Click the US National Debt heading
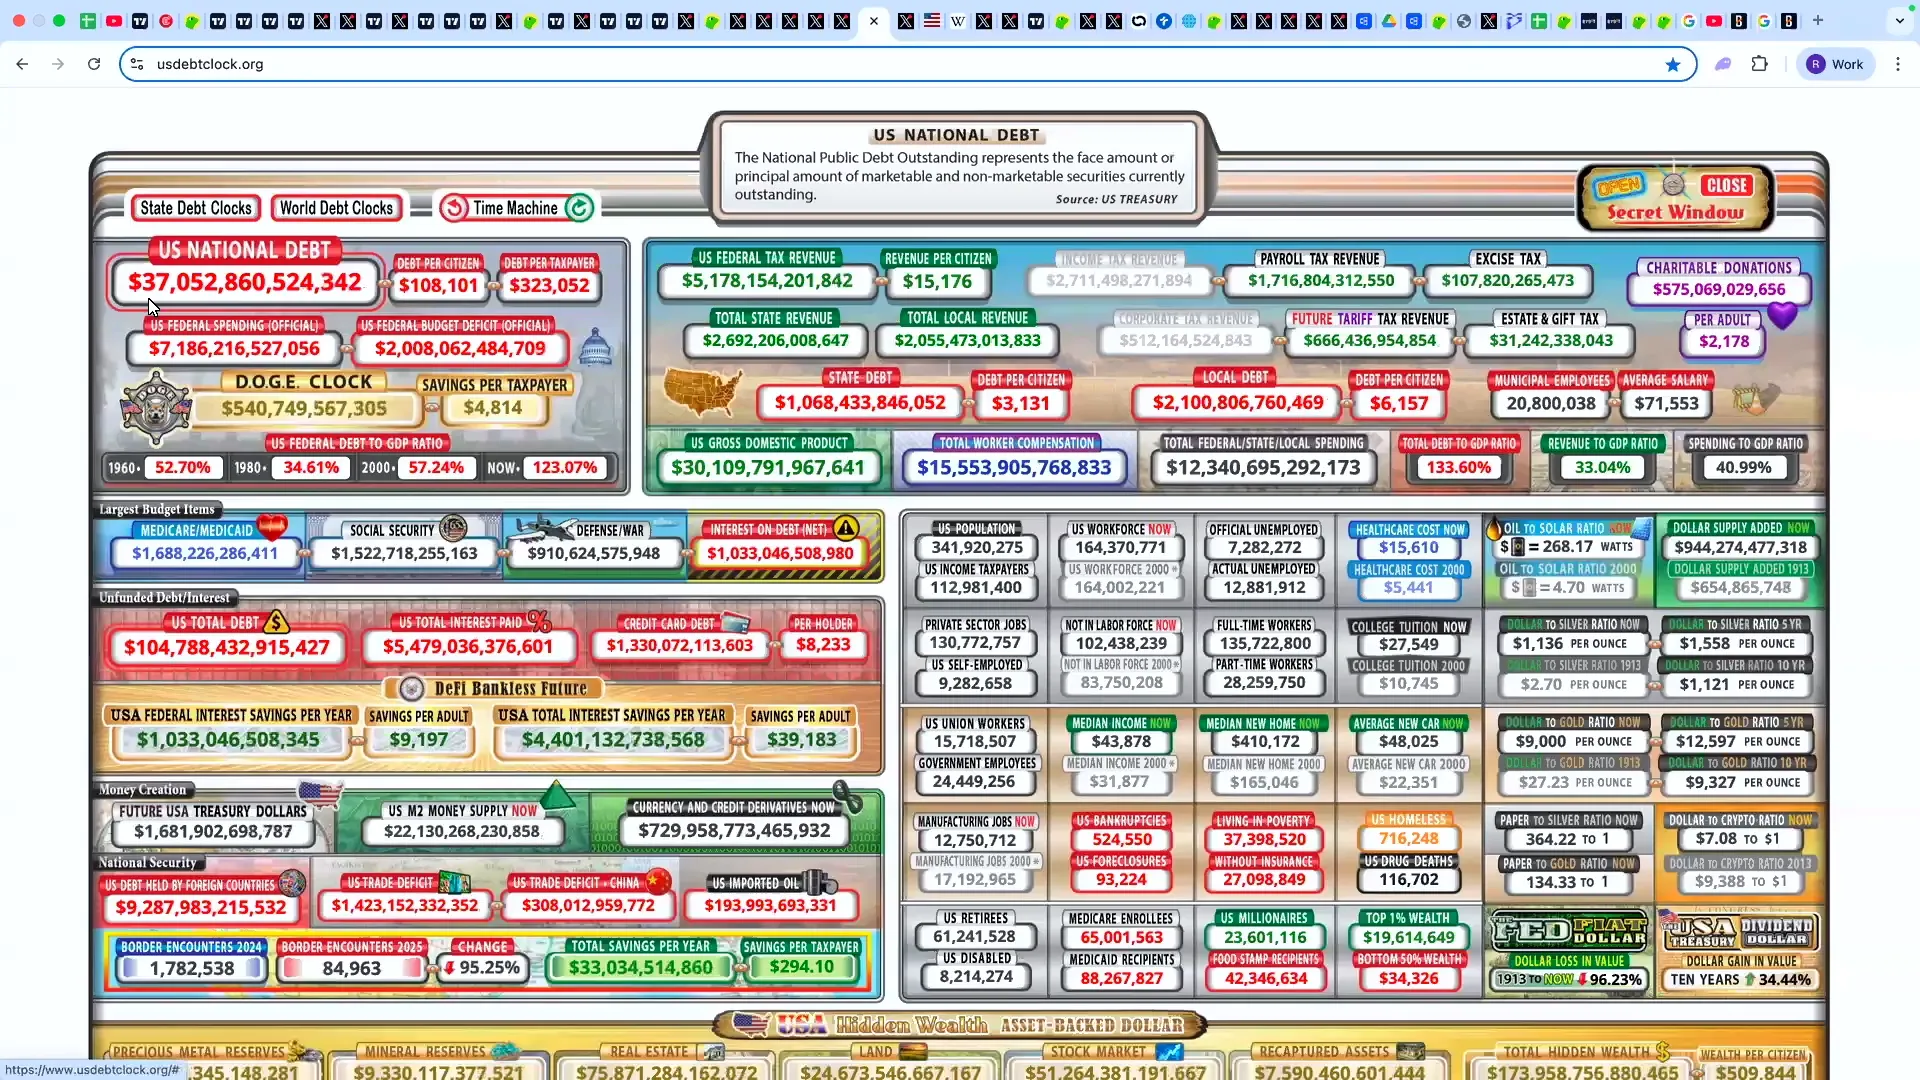Viewport: 1920px width, 1080px height. click(x=244, y=250)
